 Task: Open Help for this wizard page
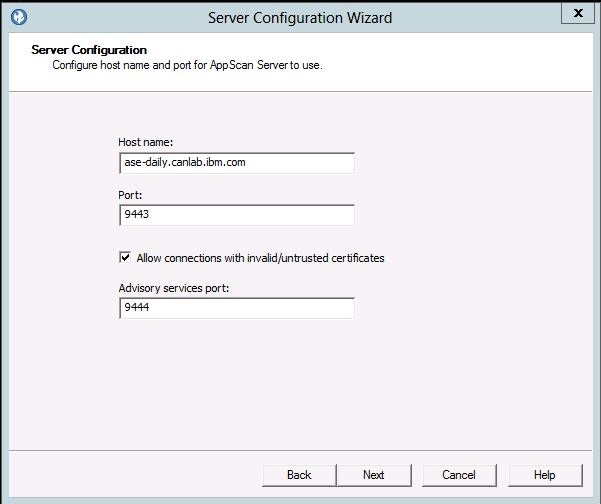coord(544,475)
